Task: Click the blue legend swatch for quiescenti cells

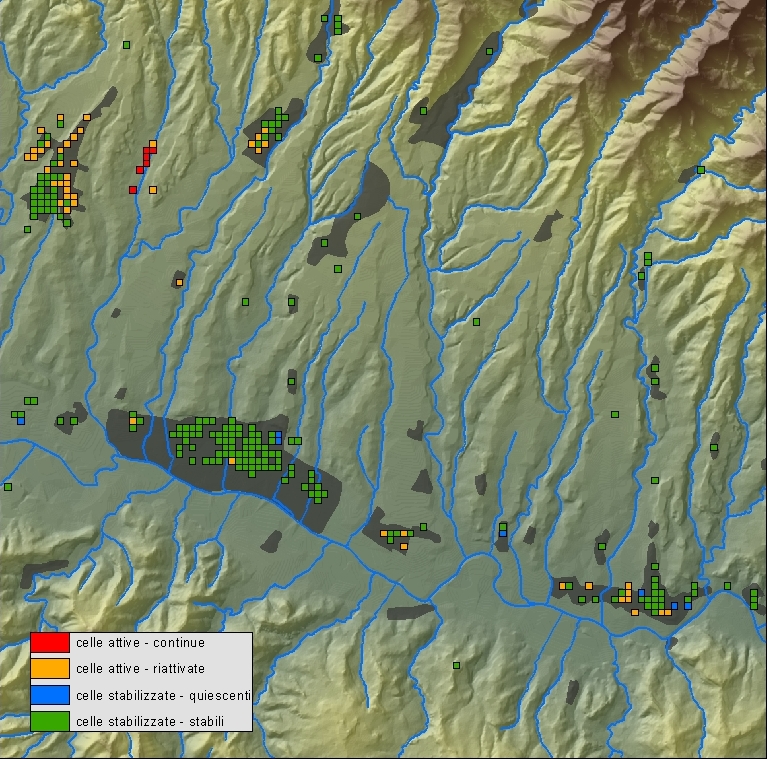Action: (50, 695)
